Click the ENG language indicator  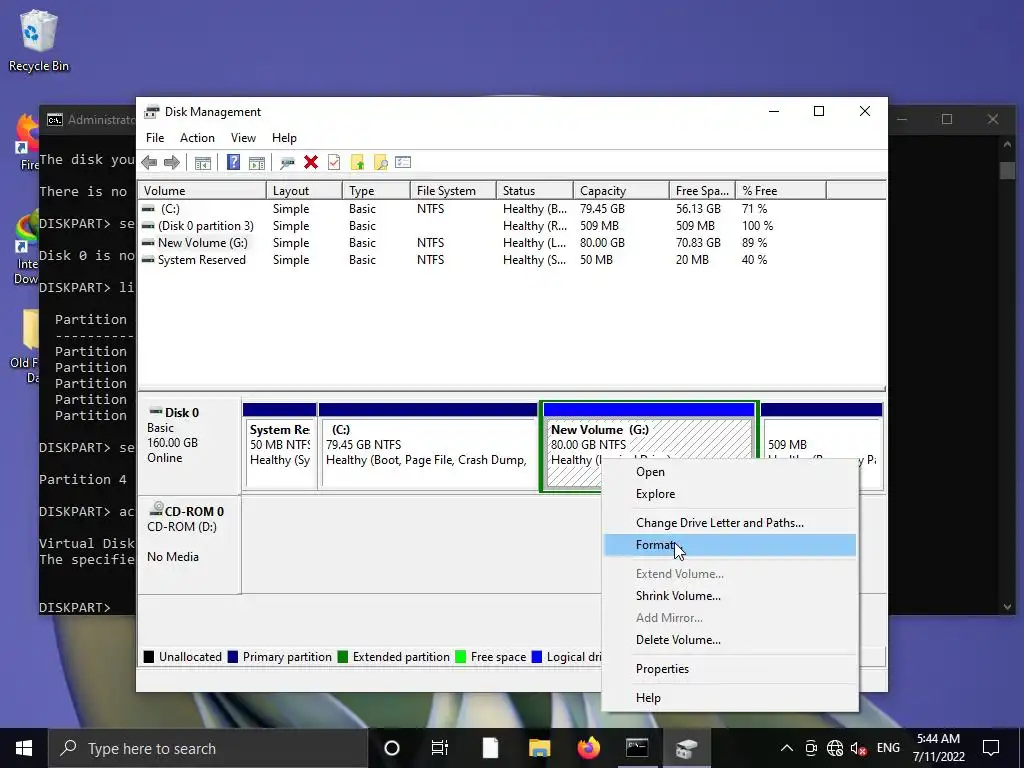point(888,748)
